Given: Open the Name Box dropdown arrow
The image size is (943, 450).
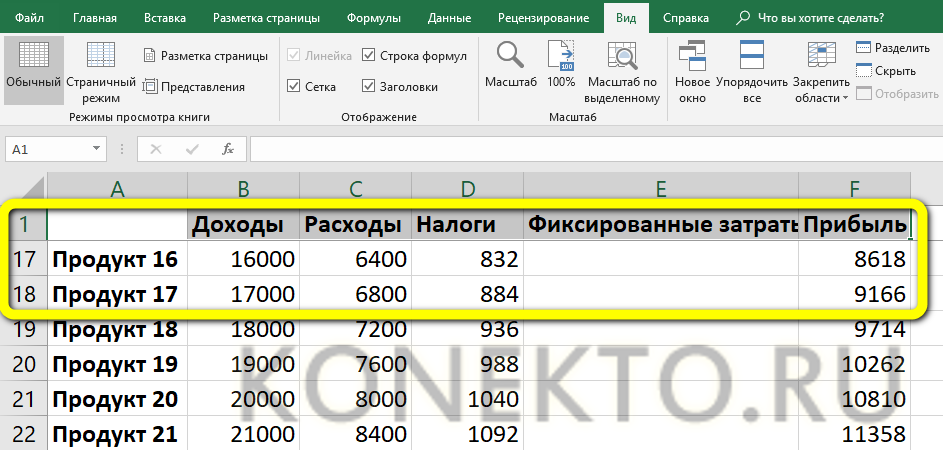Looking at the screenshot, I should [98, 149].
